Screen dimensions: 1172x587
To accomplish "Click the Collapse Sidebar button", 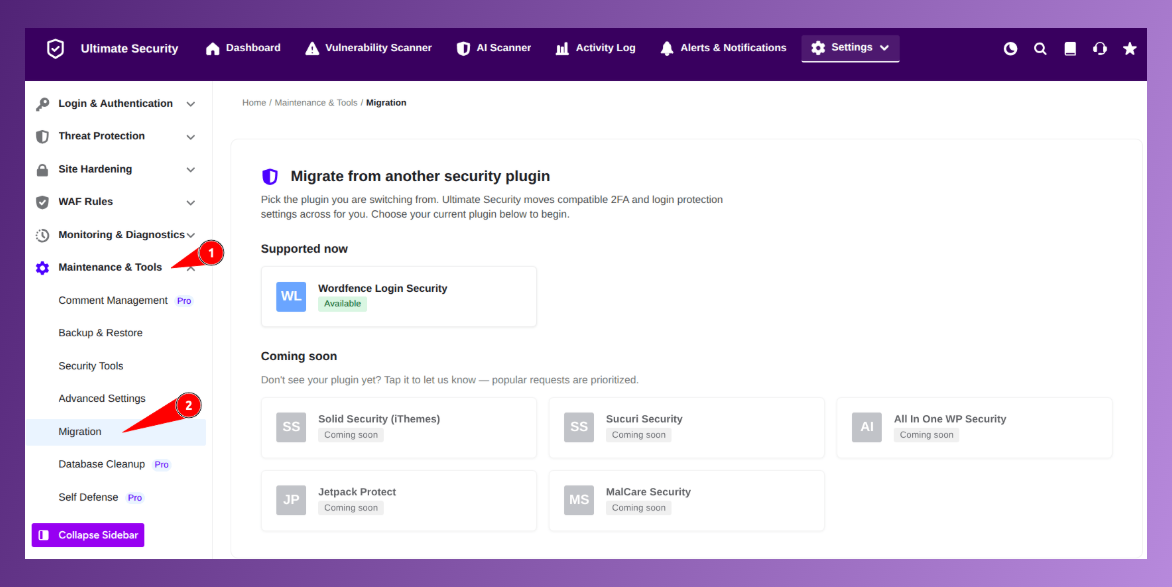I will tap(88, 535).
